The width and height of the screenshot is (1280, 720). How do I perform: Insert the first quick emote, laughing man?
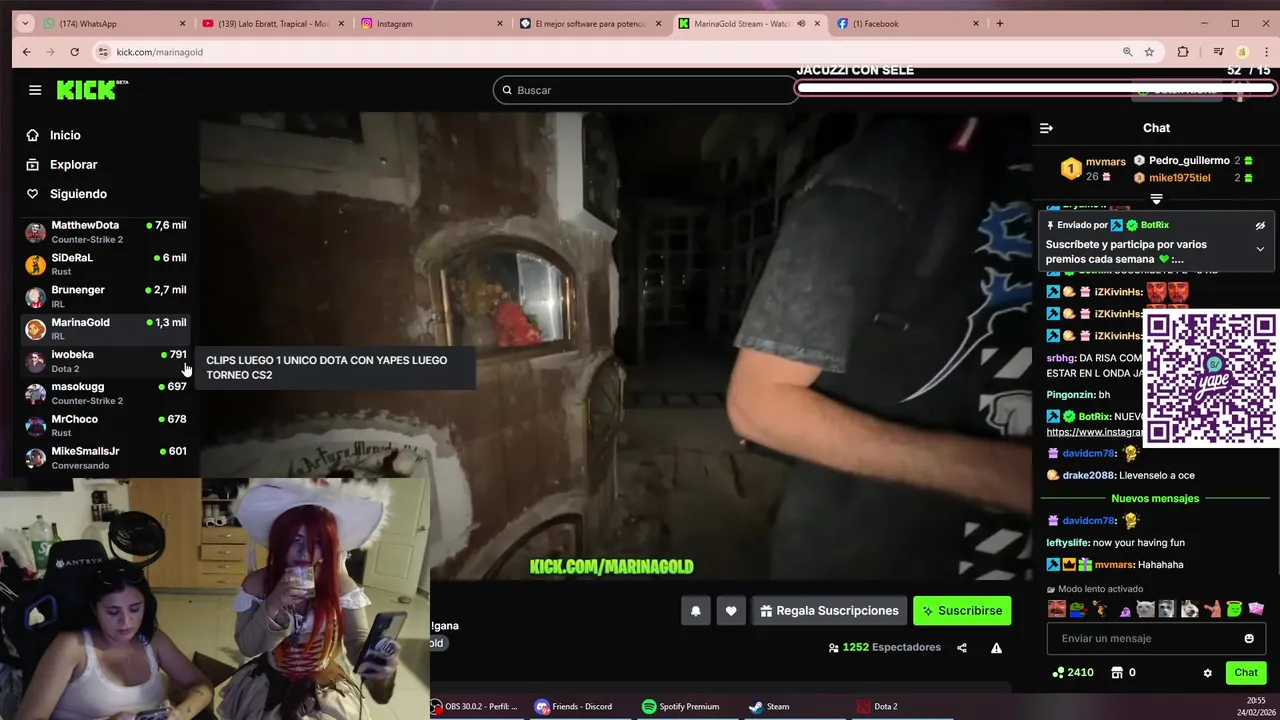[x=1056, y=609]
